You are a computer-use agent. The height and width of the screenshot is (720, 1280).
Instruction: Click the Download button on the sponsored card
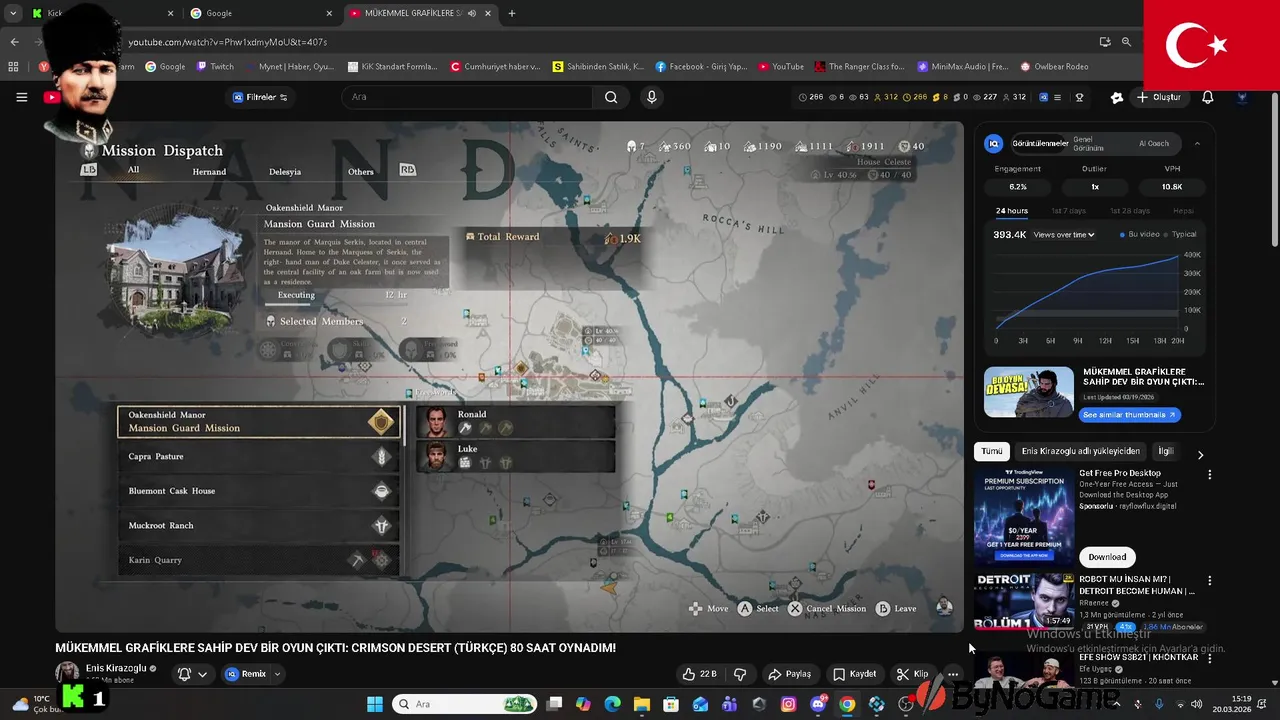pos(1106,557)
